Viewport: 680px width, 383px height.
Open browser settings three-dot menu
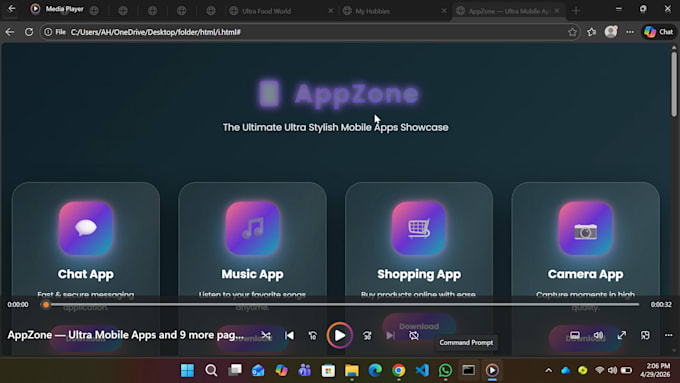(x=630, y=32)
